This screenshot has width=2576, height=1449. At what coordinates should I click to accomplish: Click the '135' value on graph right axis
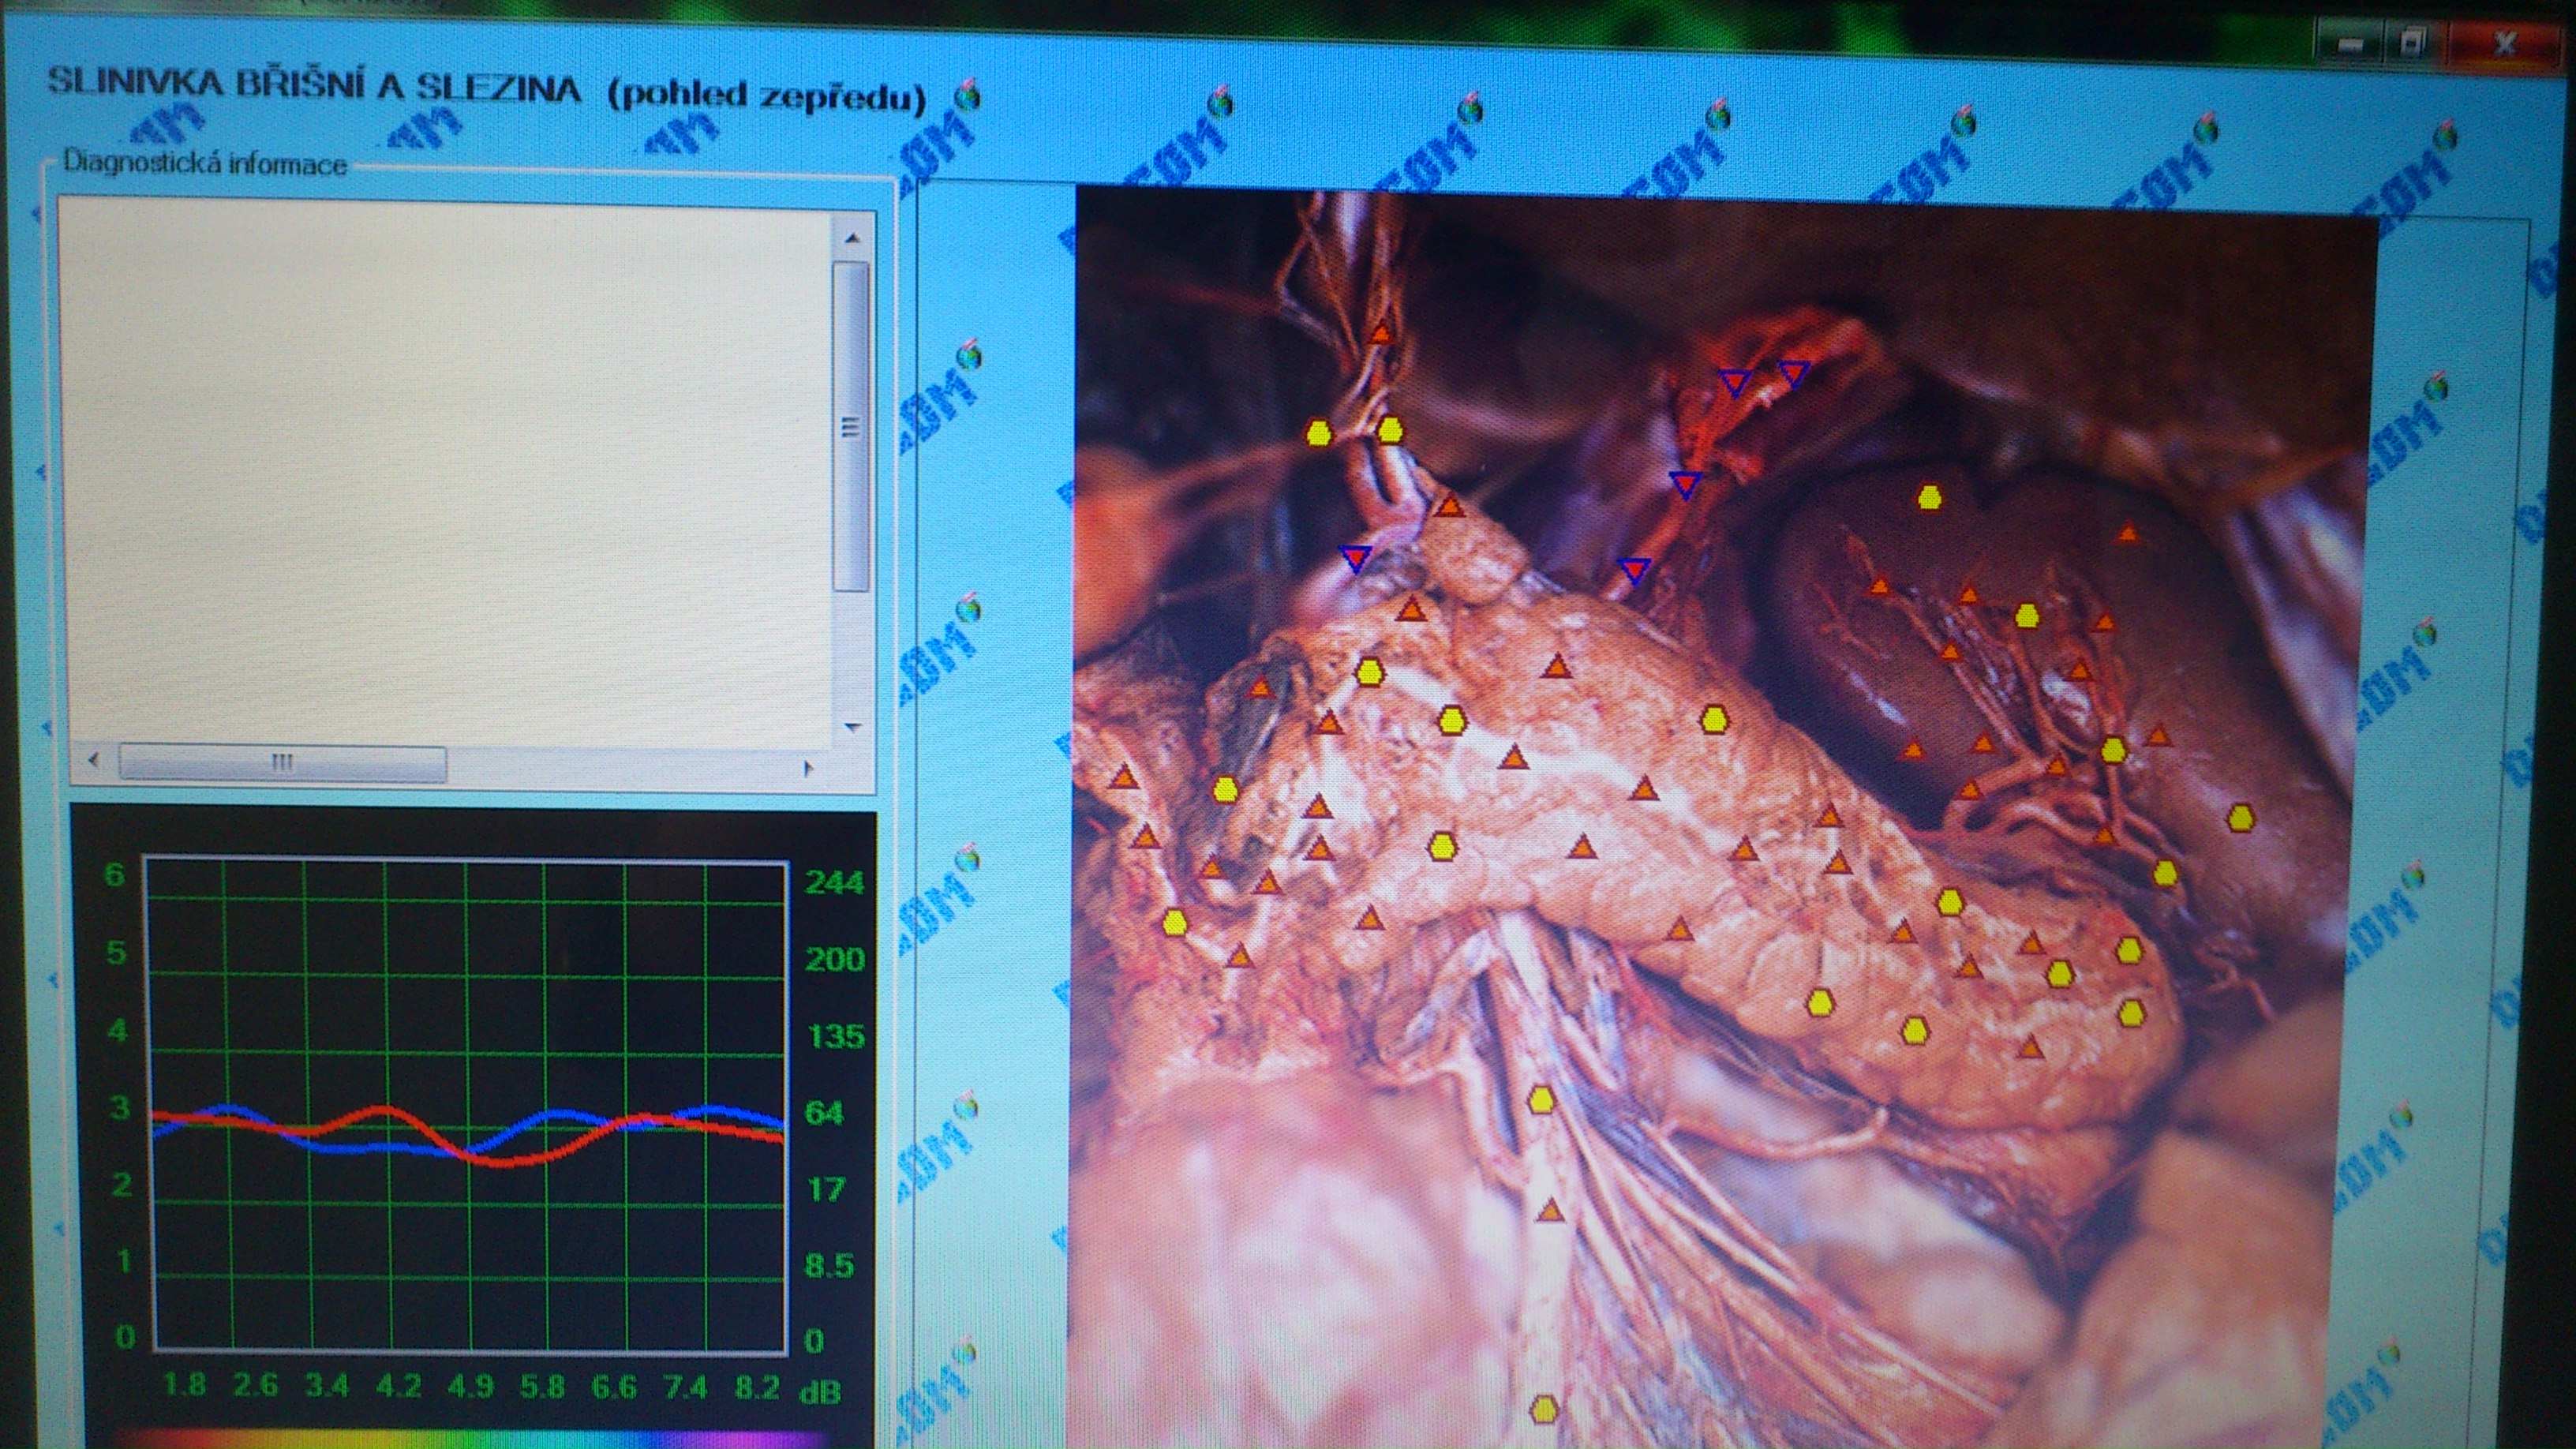836,1036
